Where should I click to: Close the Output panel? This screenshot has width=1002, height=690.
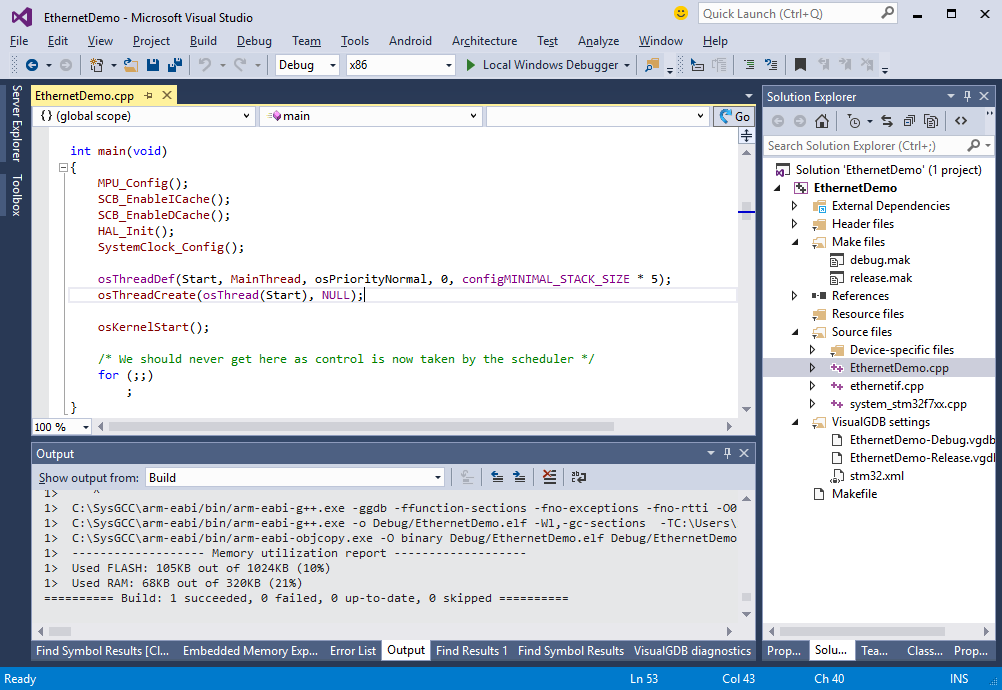click(744, 452)
